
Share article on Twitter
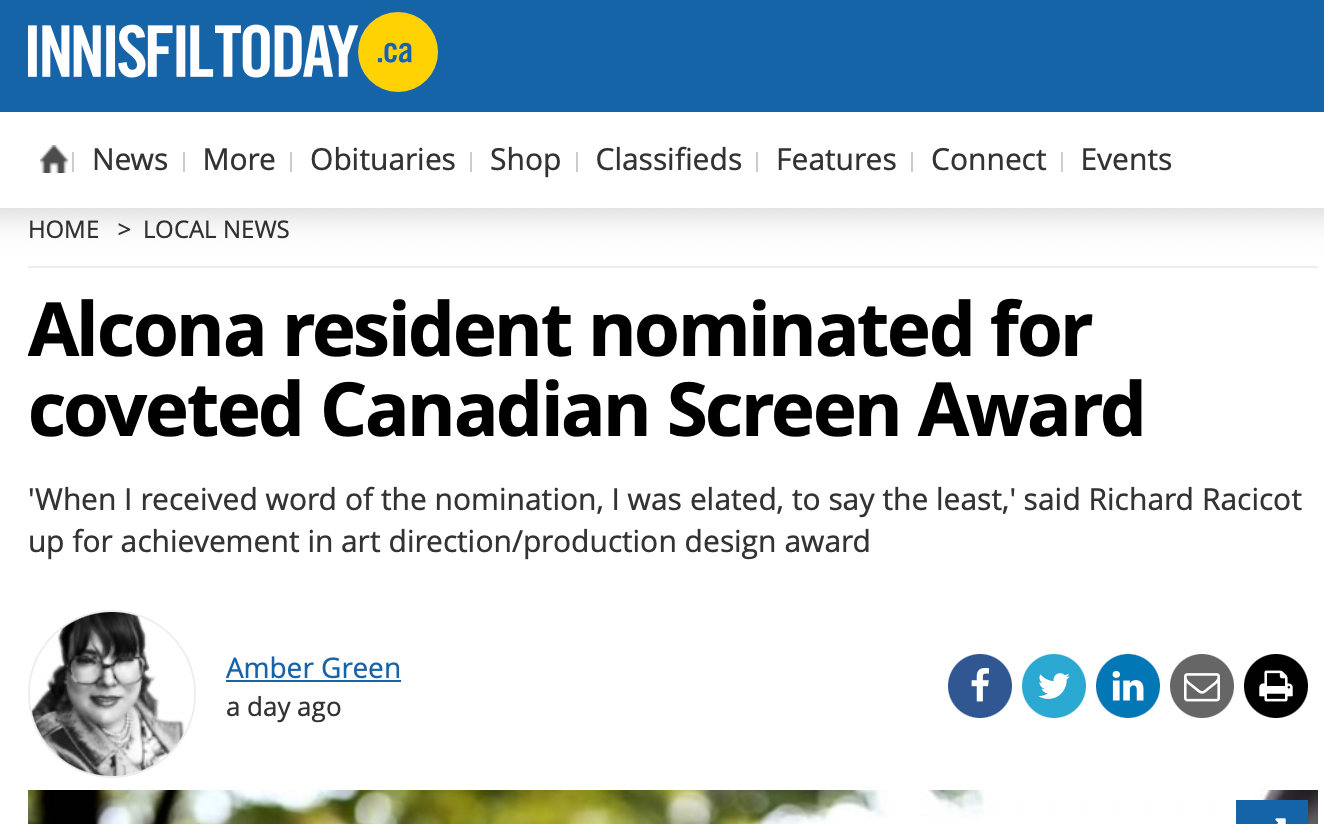pos(1054,686)
